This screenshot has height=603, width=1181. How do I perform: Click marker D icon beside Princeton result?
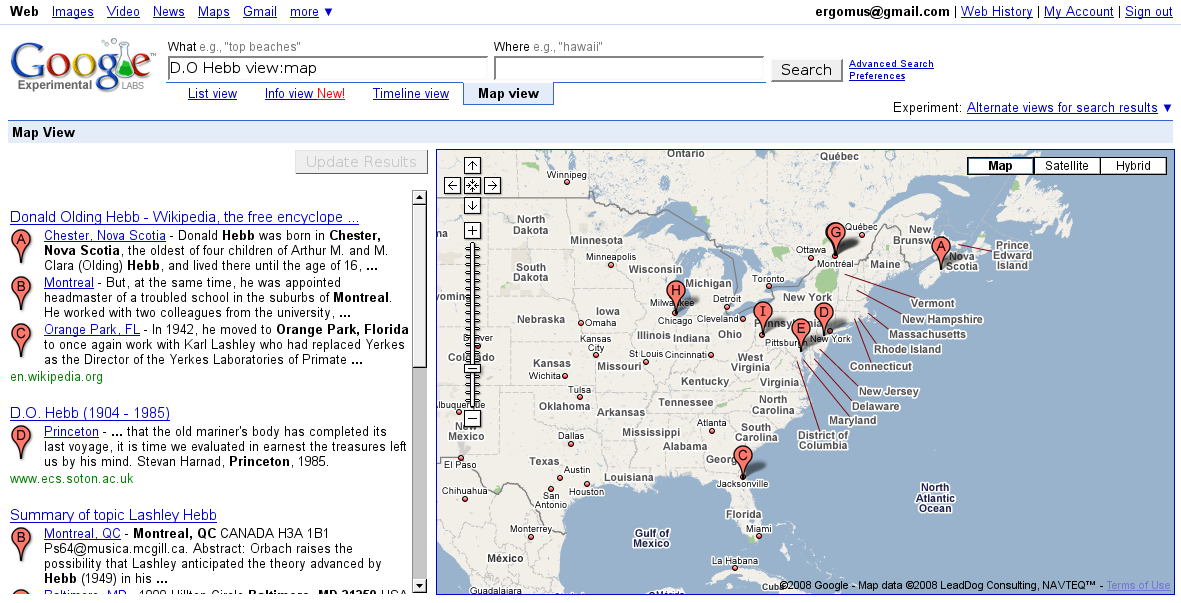point(21,442)
